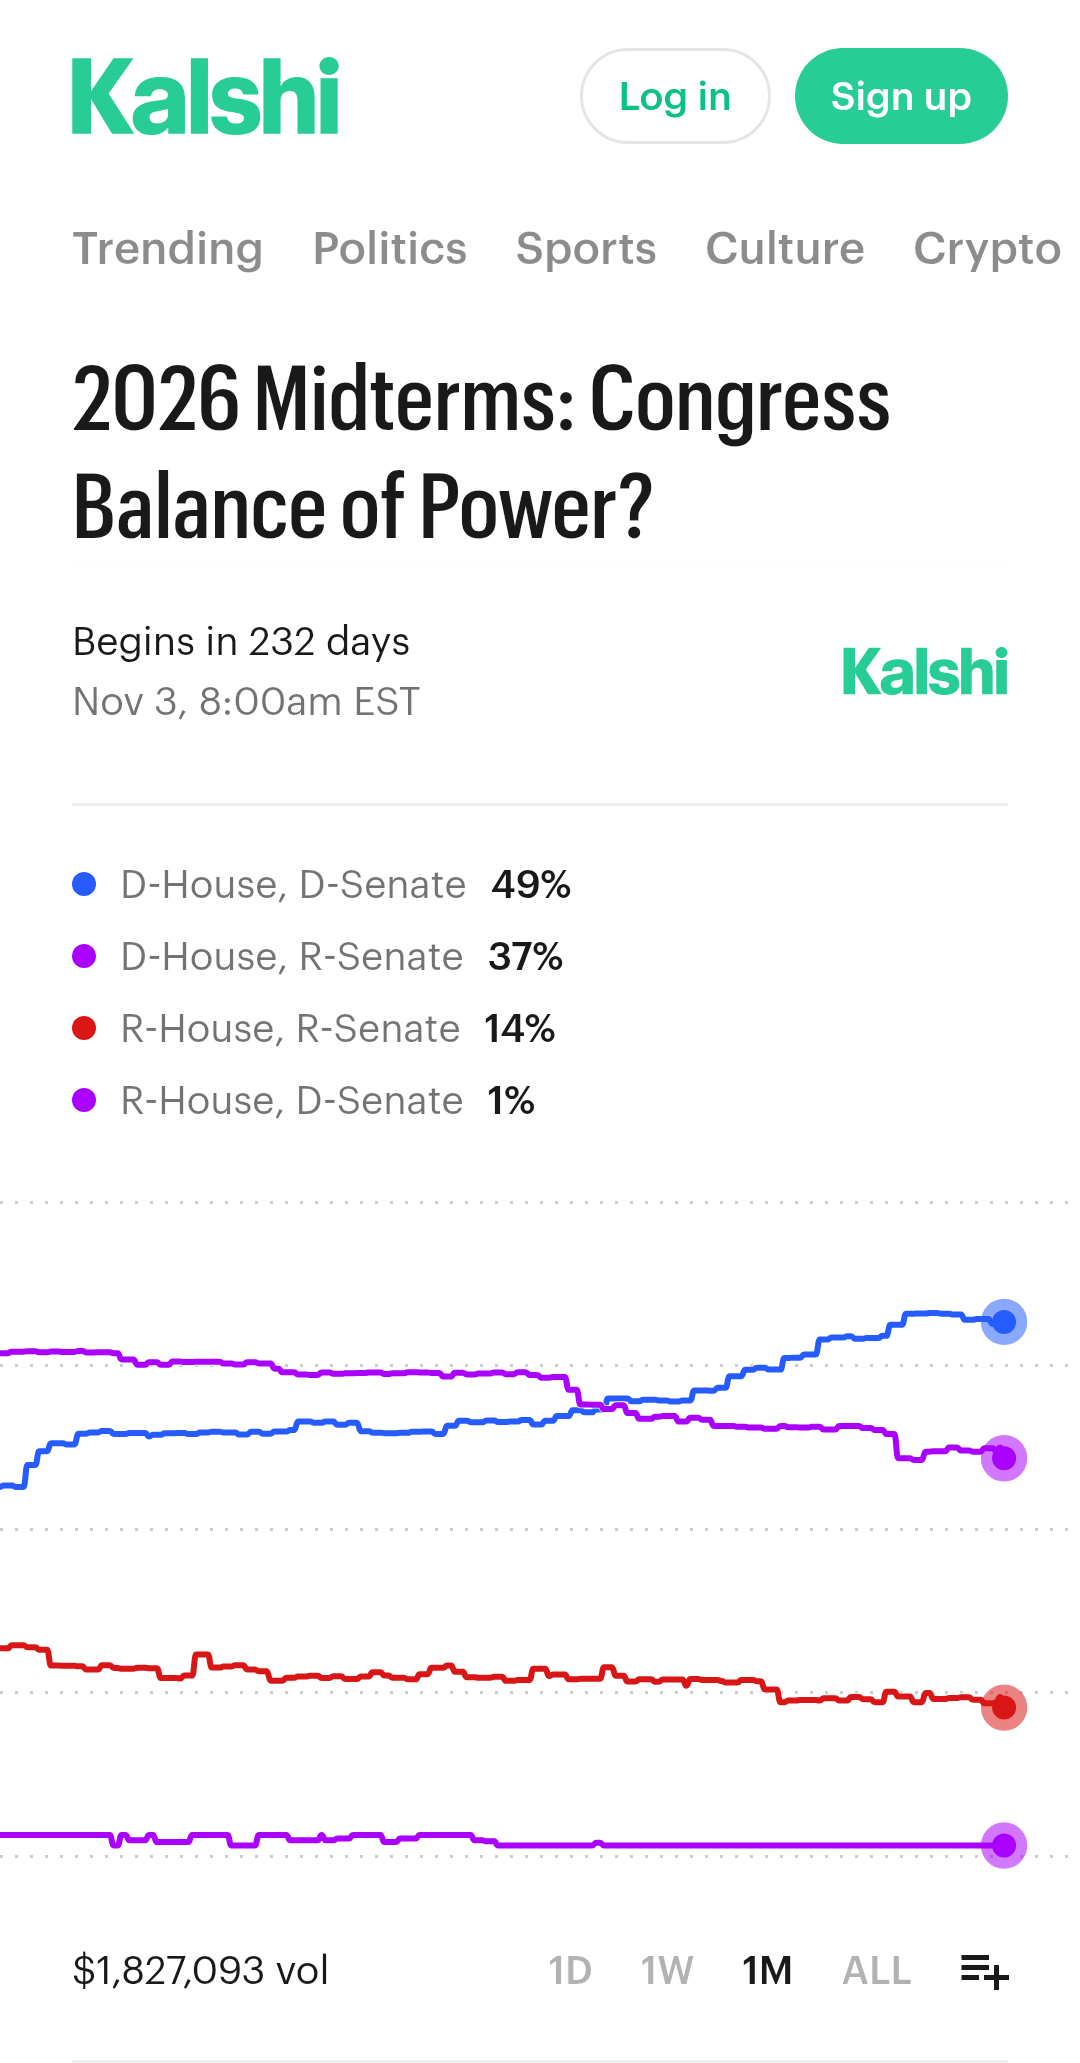Click the green Kalshi logo beside event date
This screenshot has width=1080, height=2063.
click(x=924, y=671)
